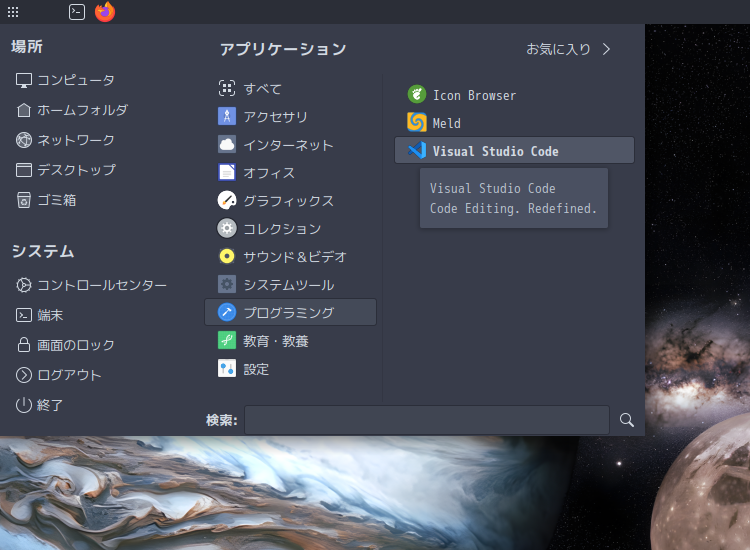Select the システムツール category

290,285
